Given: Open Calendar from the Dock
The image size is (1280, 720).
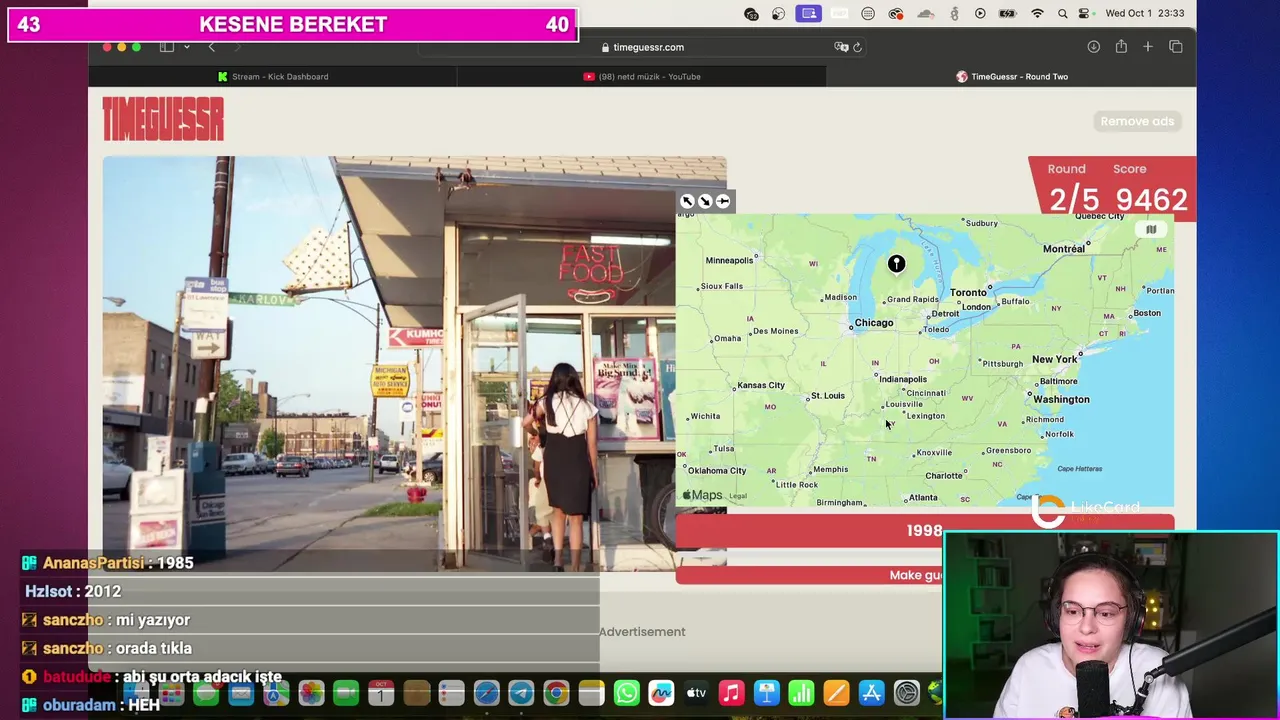Looking at the screenshot, I should click(x=381, y=693).
